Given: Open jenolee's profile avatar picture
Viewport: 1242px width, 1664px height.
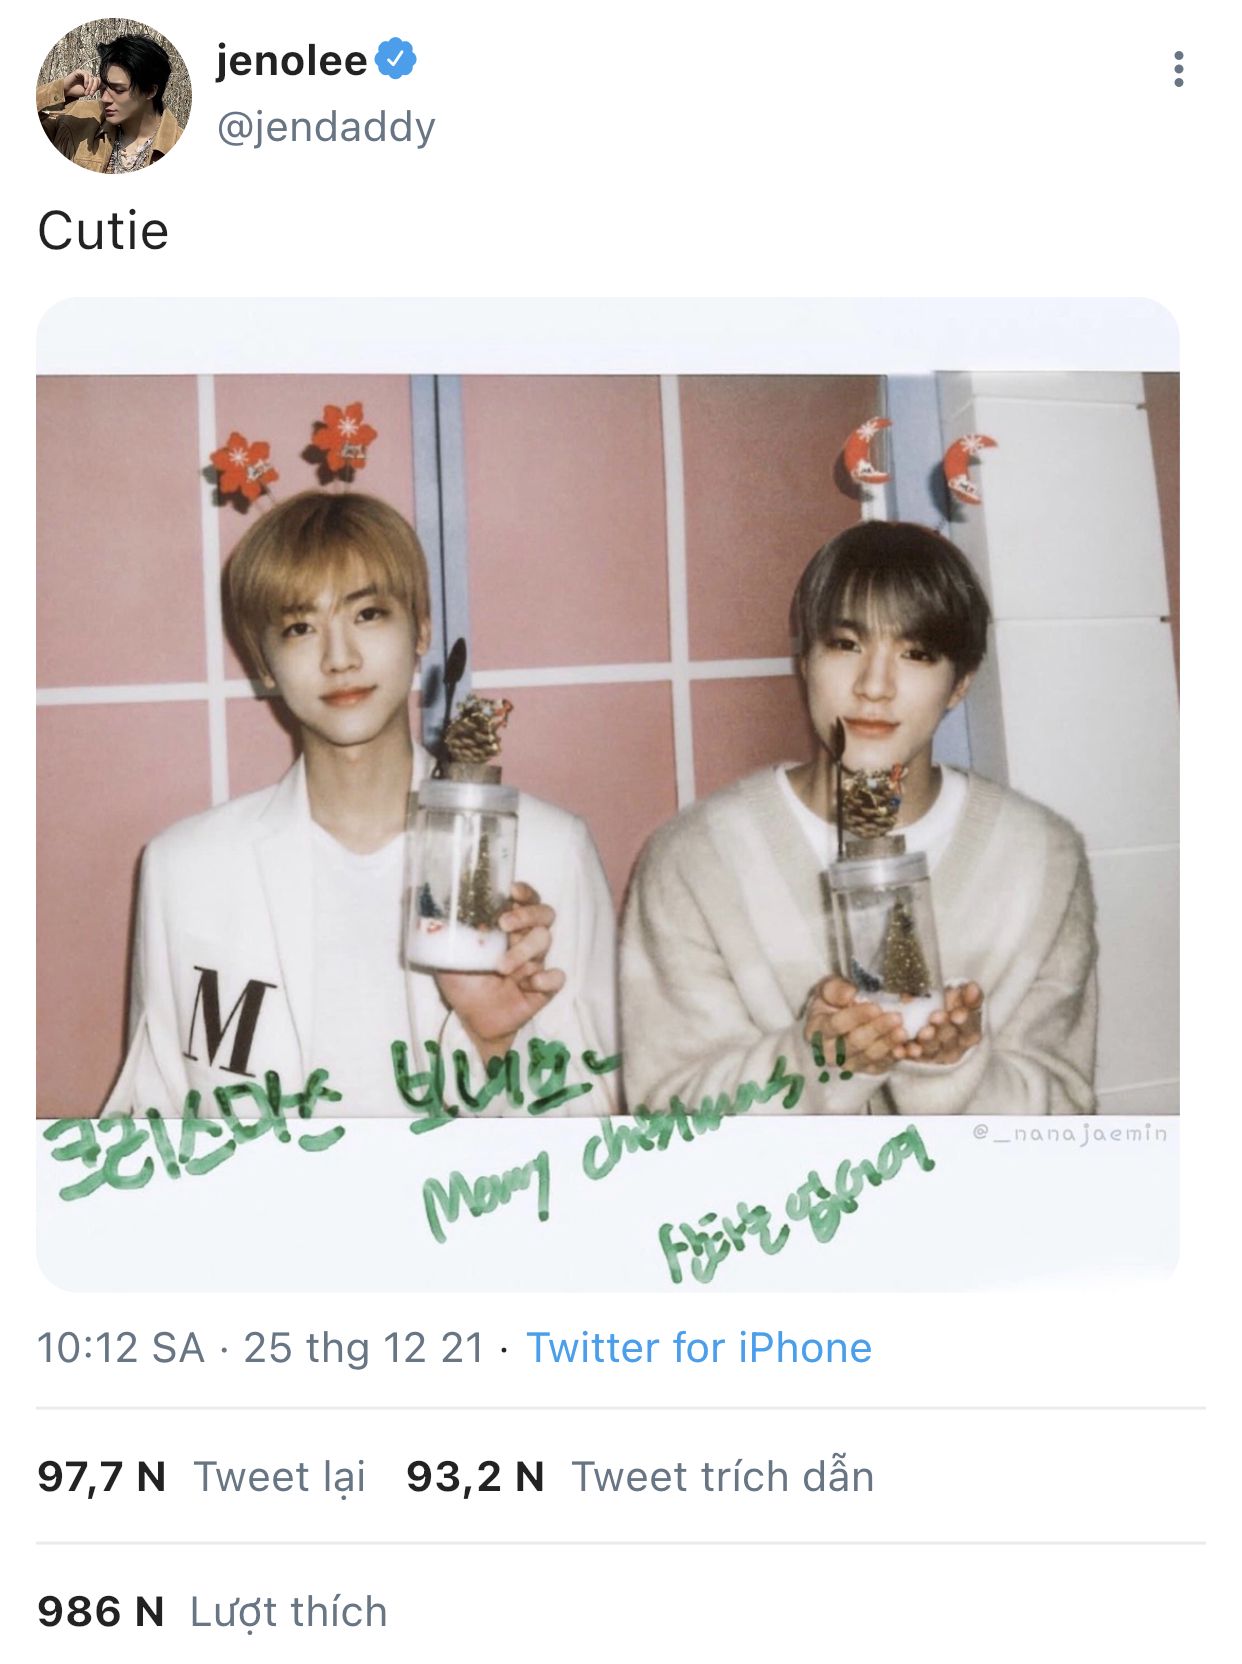Looking at the screenshot, I should tap(113, 96).
